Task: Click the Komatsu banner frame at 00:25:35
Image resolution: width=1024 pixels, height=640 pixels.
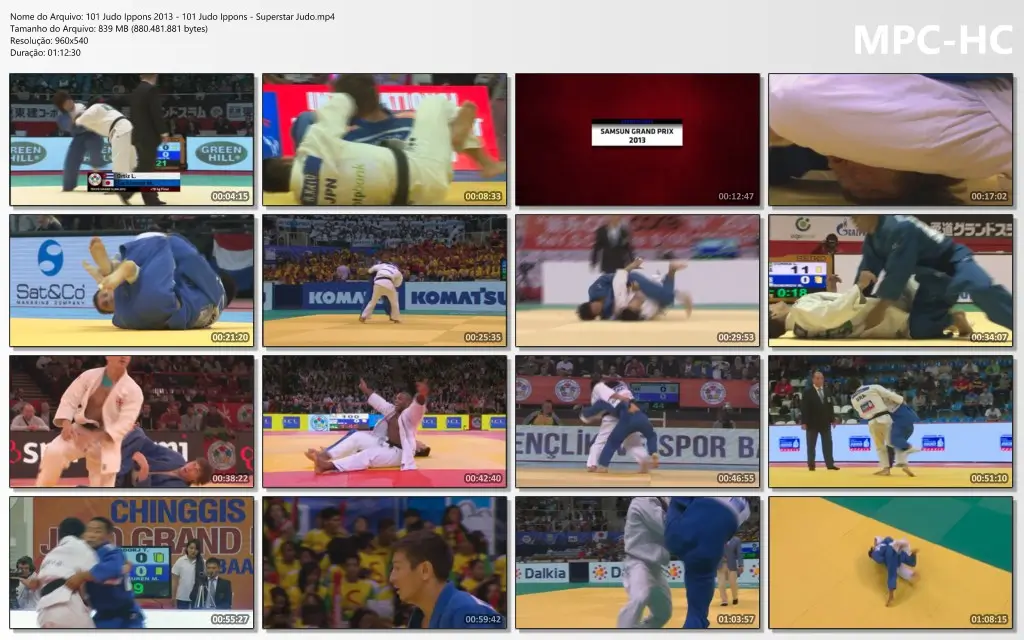Action: [385, 280]
